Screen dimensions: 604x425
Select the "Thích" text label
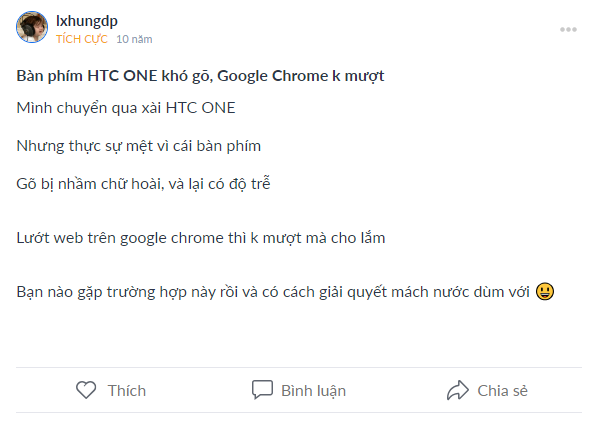coord(127,391)
